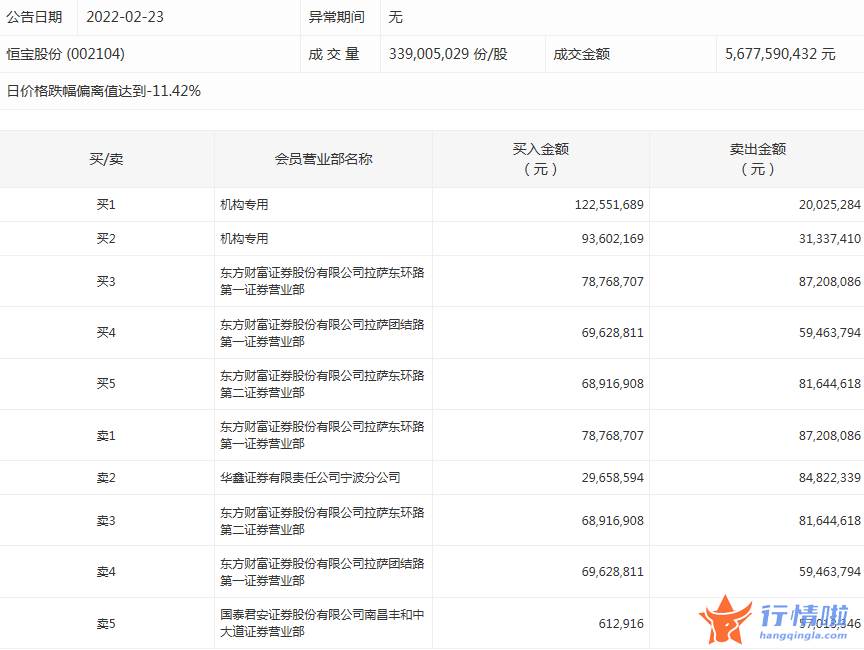
Task: Click the 成交金额 label
Action: [x=581, y=54]
